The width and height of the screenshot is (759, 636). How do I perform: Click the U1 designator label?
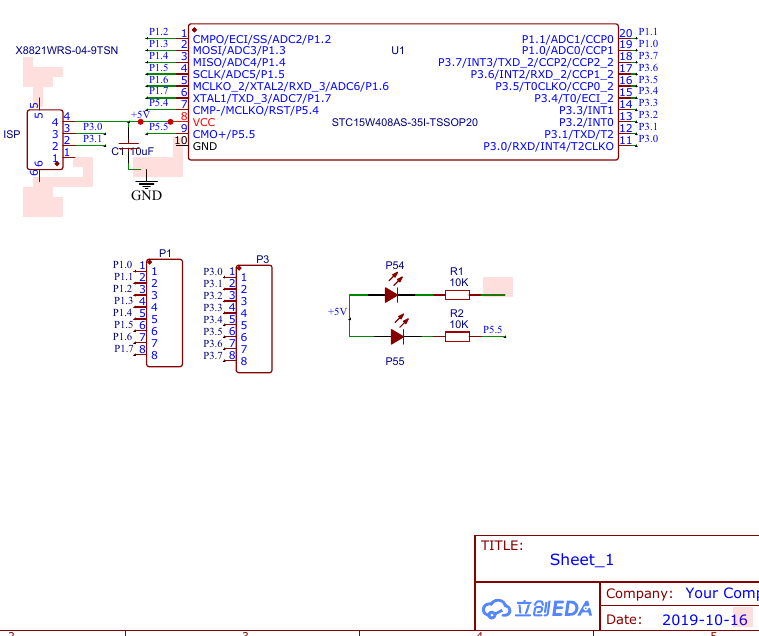pyautogui.click(x=397, y=50)
